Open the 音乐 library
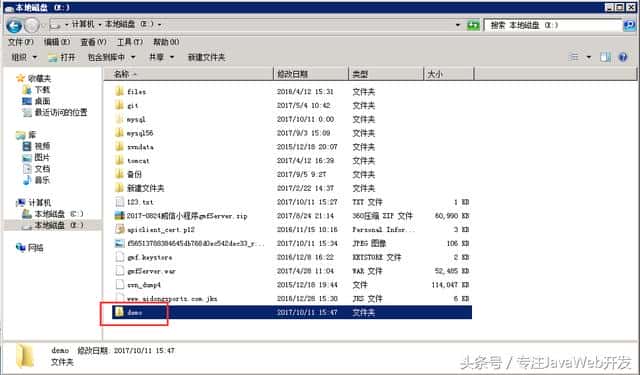Image resolution: width=640 pixels, height=375 pixels. (x=42, y=180)
